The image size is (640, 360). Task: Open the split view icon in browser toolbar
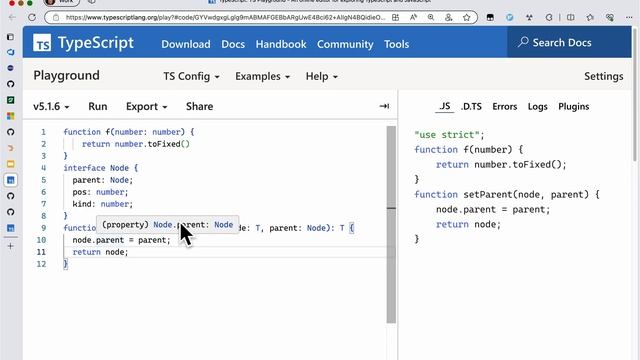tap(571, 17)
